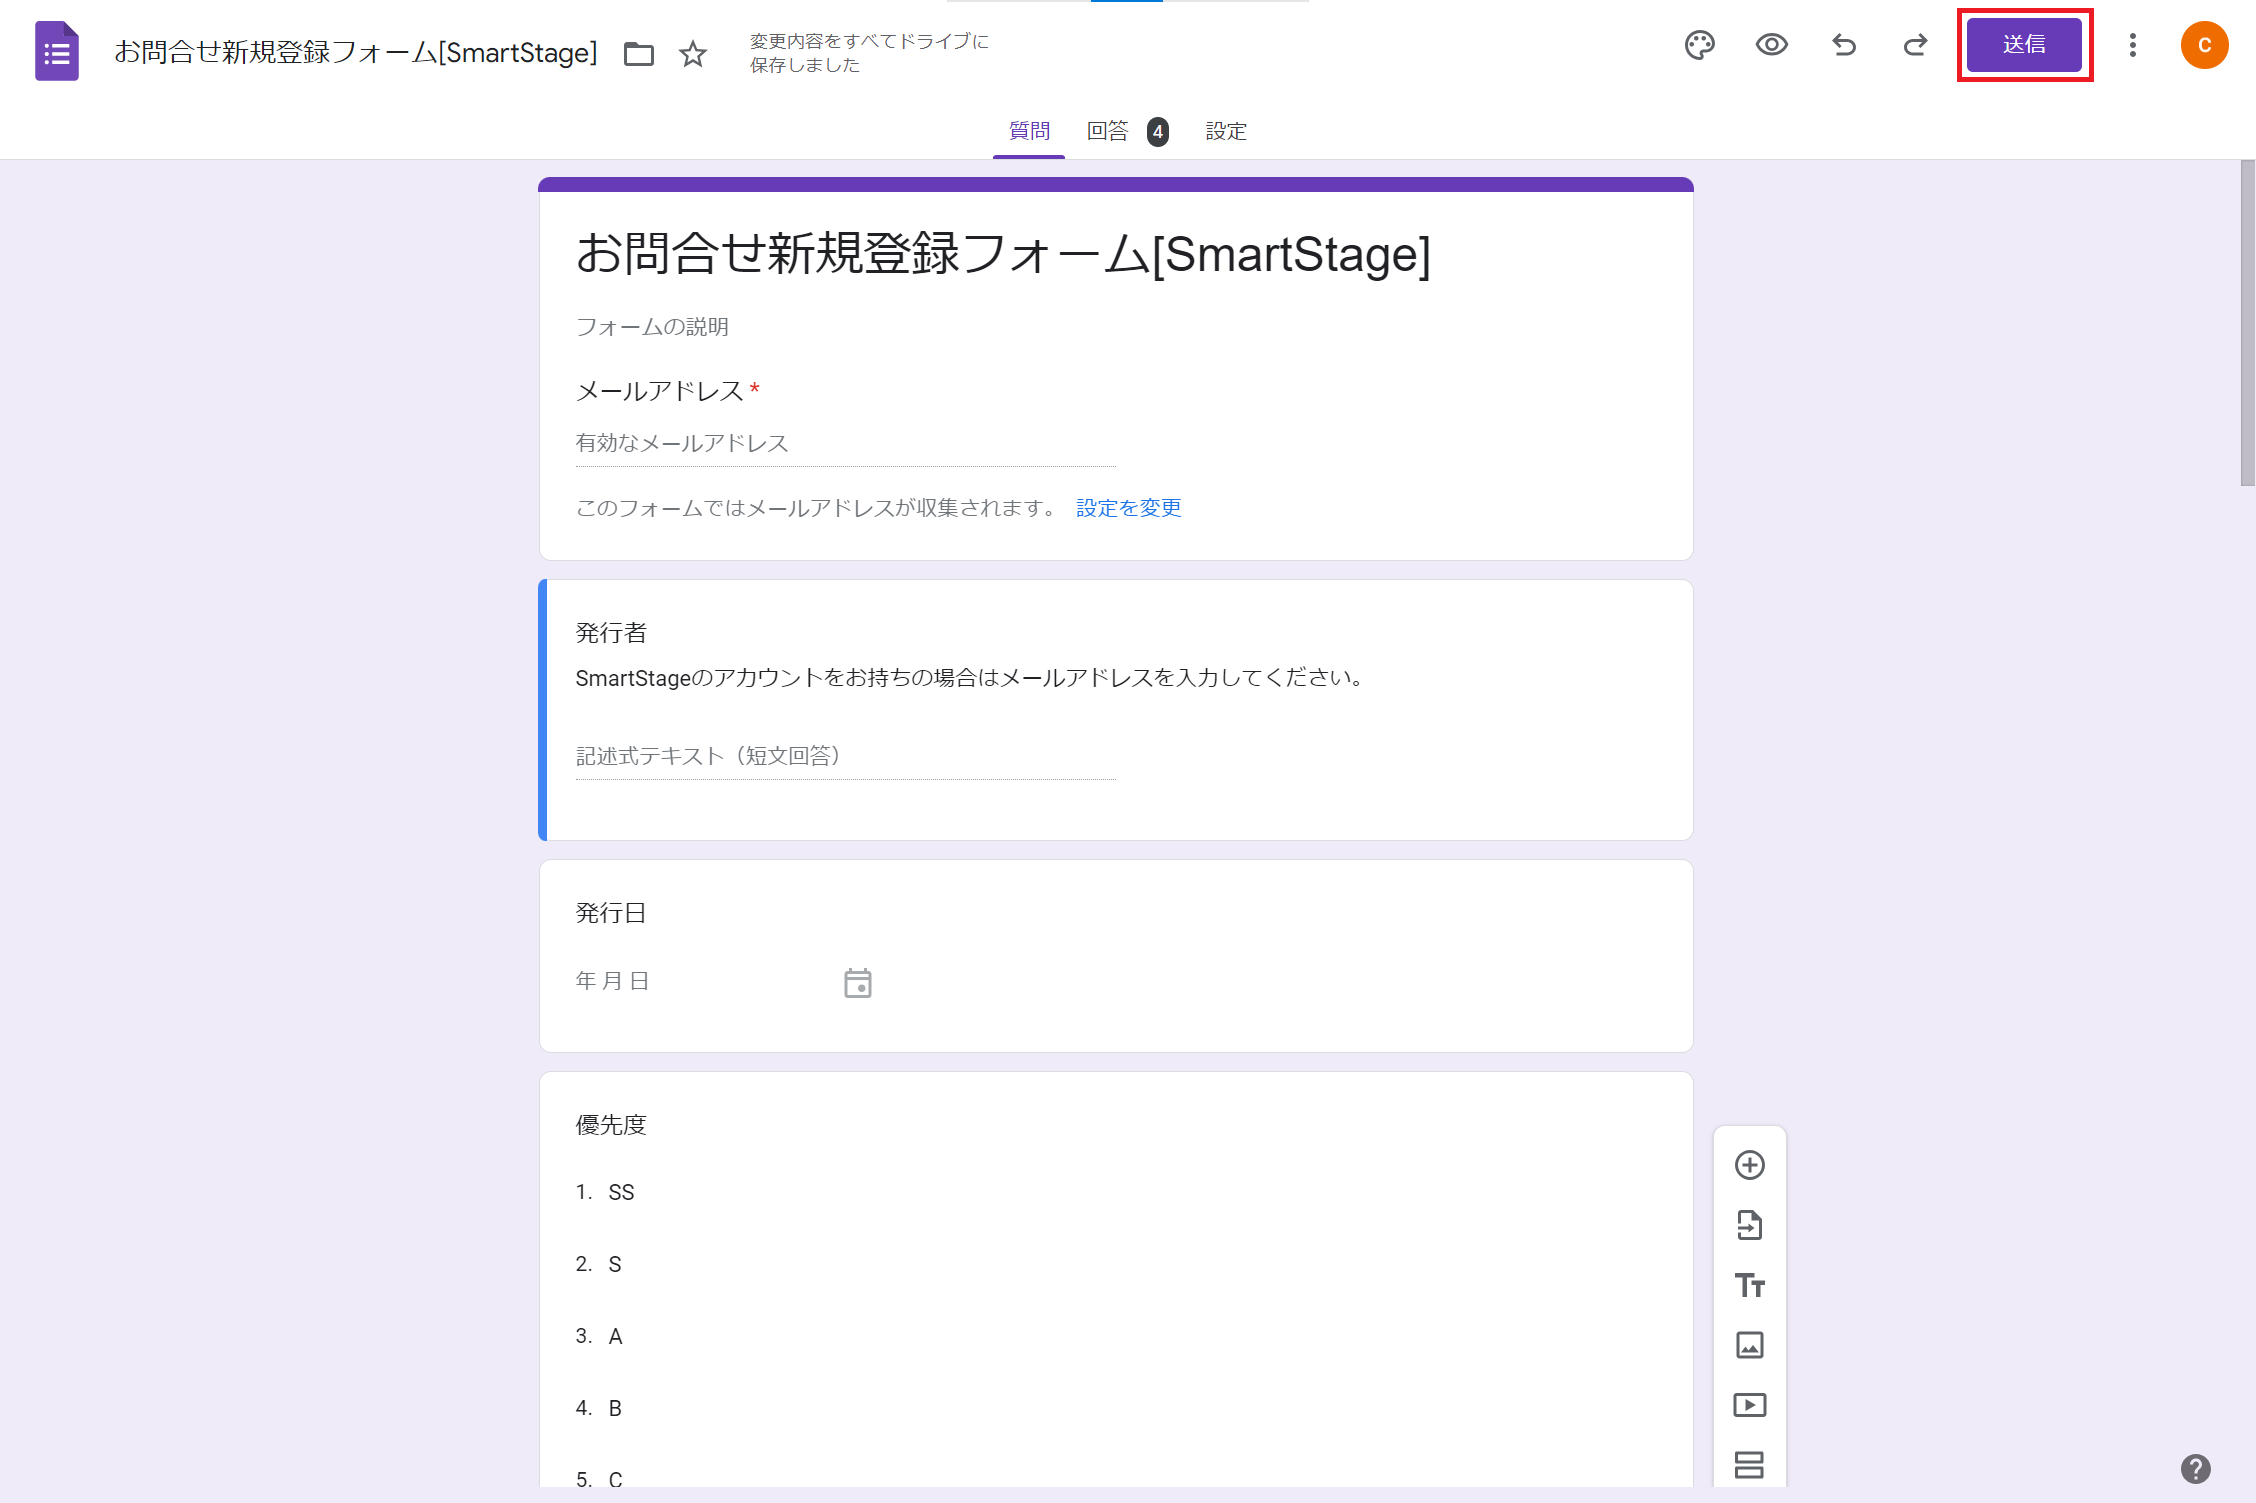2256x1503 pixels.
Task: Click dropdown option 3. A
Action: click(599, 1336)
